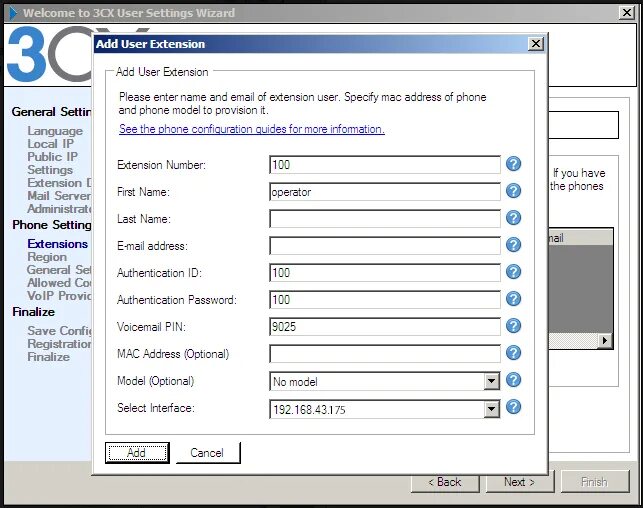Viewport: 643px width, 508px height.
Task: Open Public IP step in sidebar
Action: pos(52,157)
